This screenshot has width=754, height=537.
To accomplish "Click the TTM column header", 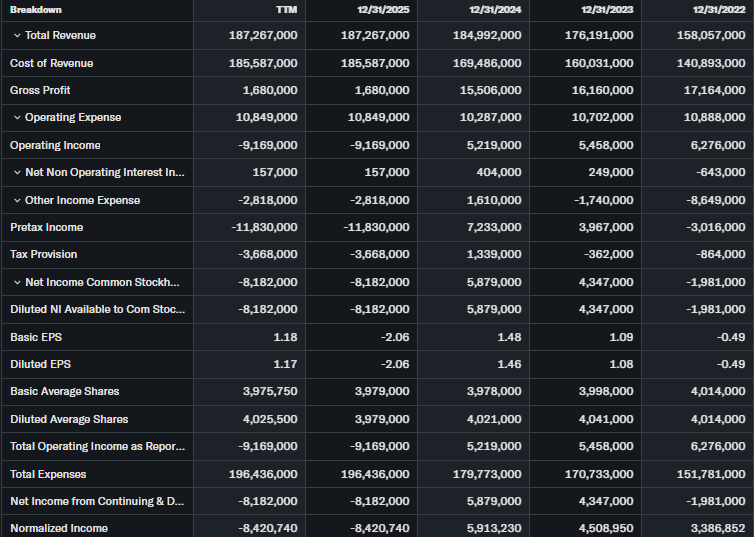I will click(286, 10).
